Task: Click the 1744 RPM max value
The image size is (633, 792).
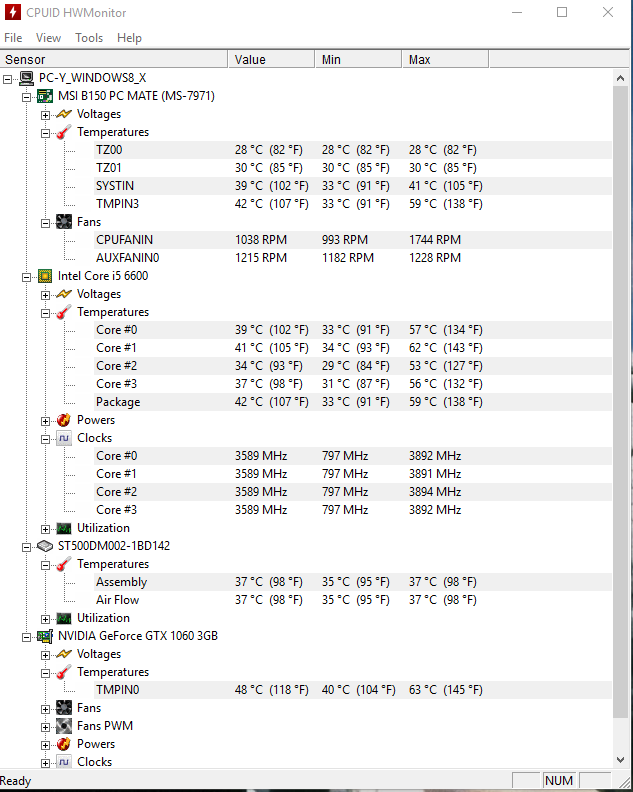Action: (x=435, y=240)
